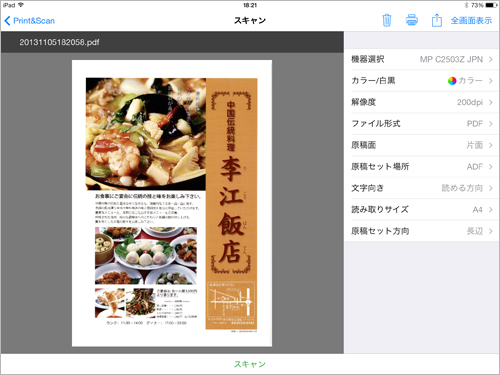
Task: Open the 文字向き text orientation setting
Action: coord(422,188)
